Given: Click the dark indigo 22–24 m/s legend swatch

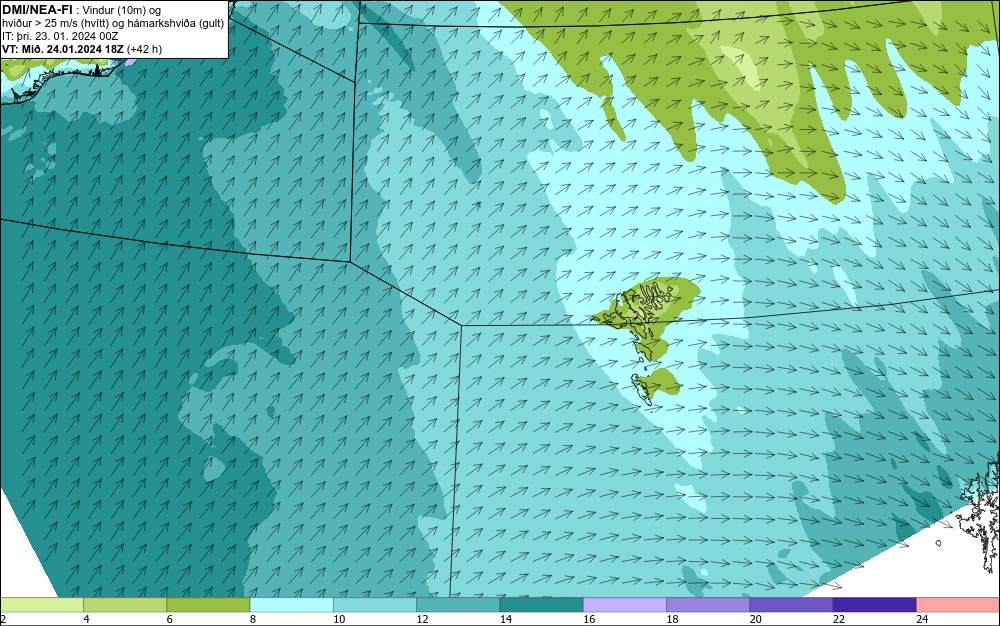Looking at the screenshot, I should 874,604.
